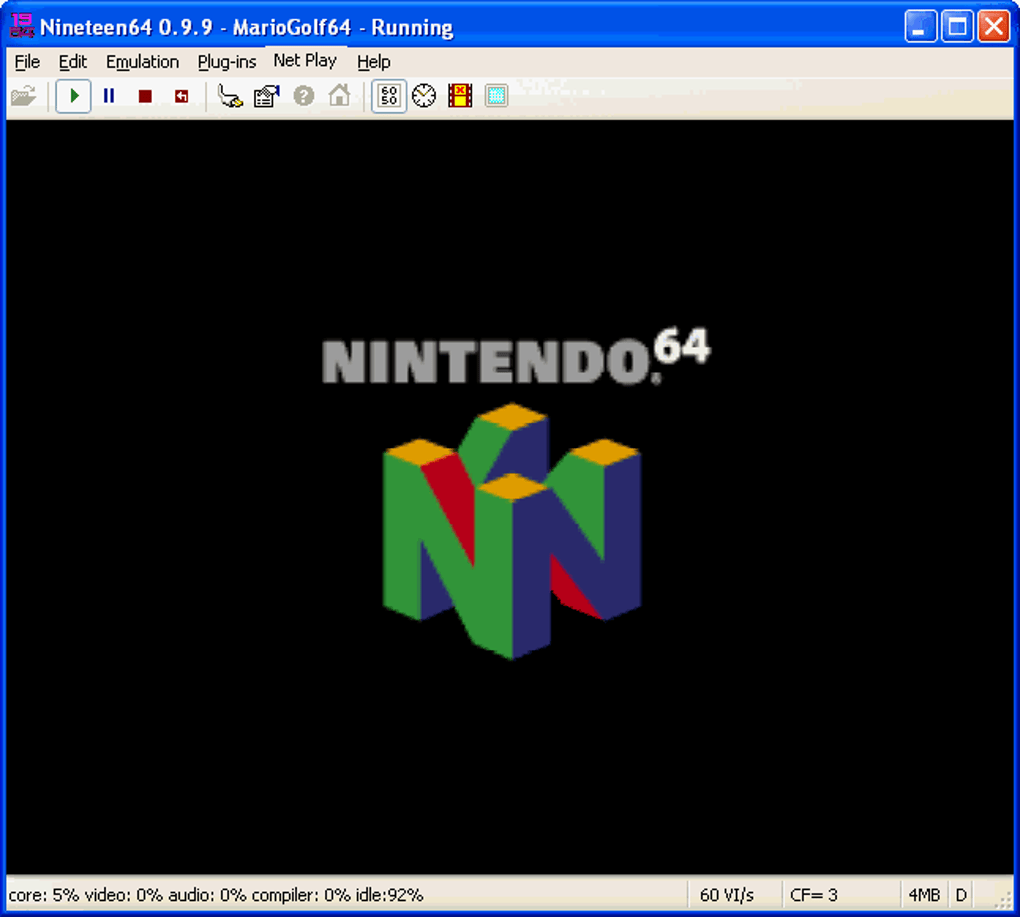
Task: Toggle the 60/50 speed limiter button
Action: [x=389, y=96]
